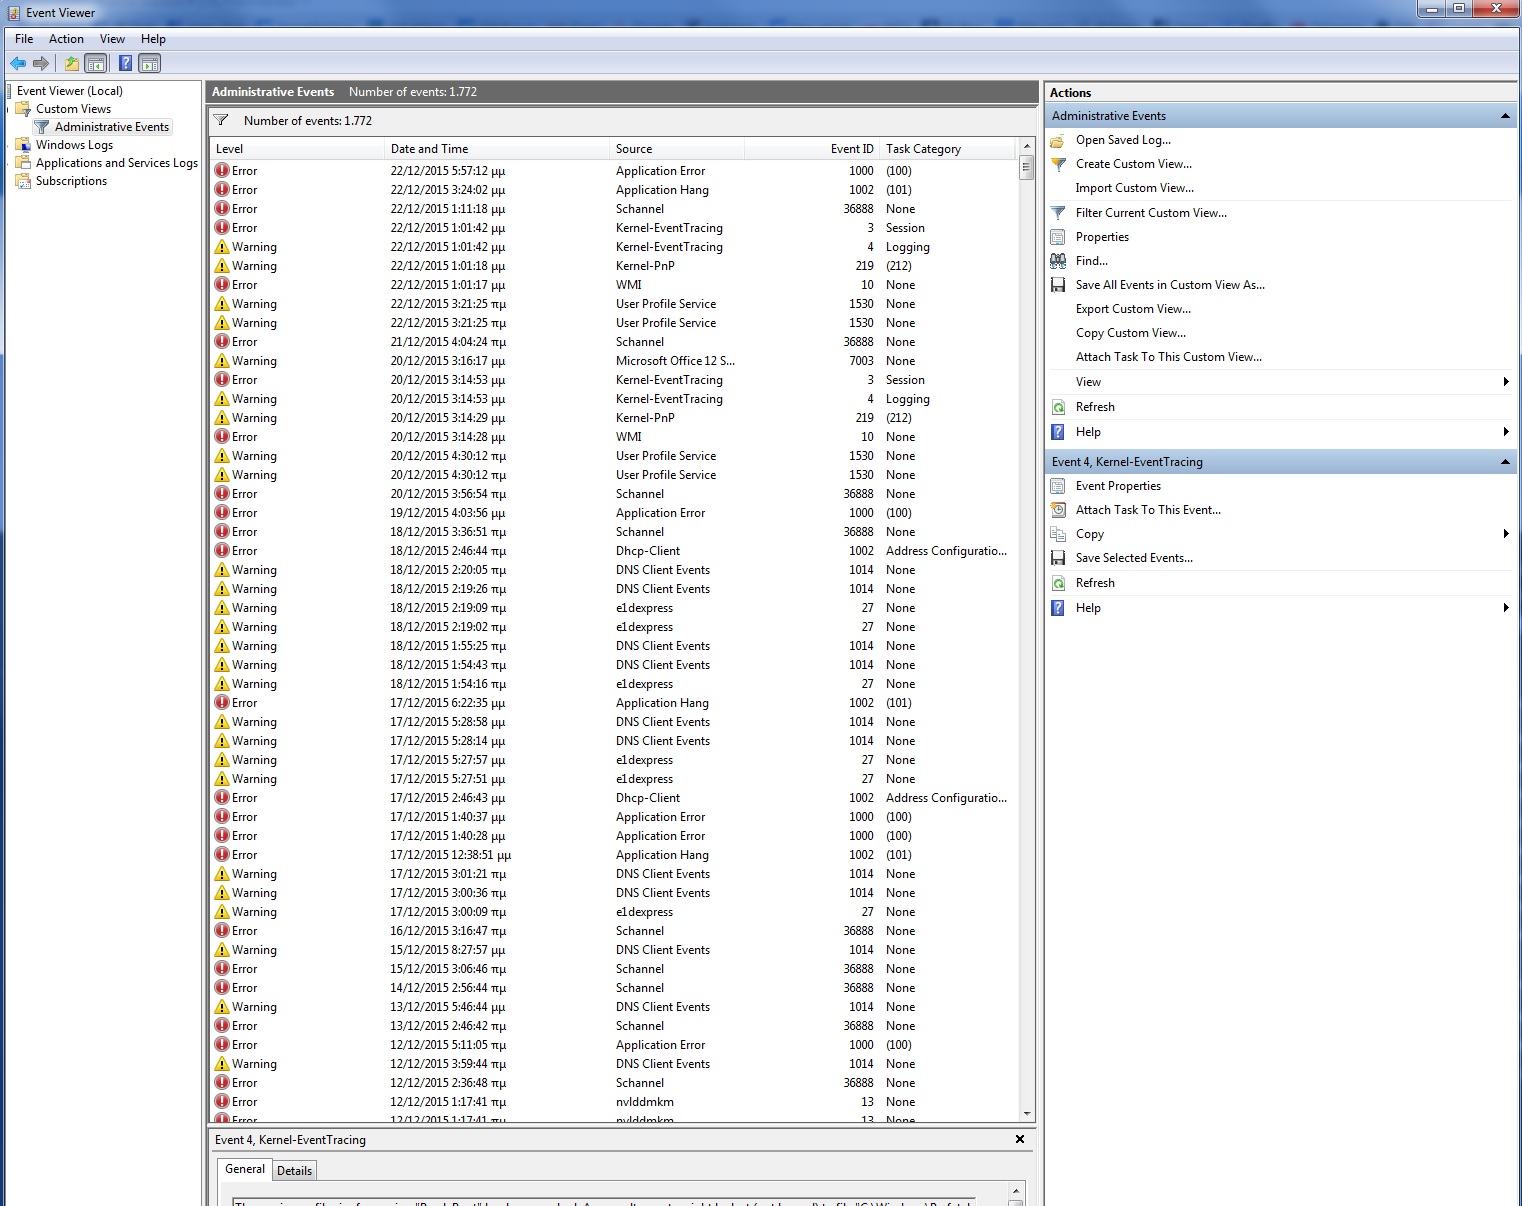
Task: Click Create Custom View... action link
Action: click(1133, 164)
